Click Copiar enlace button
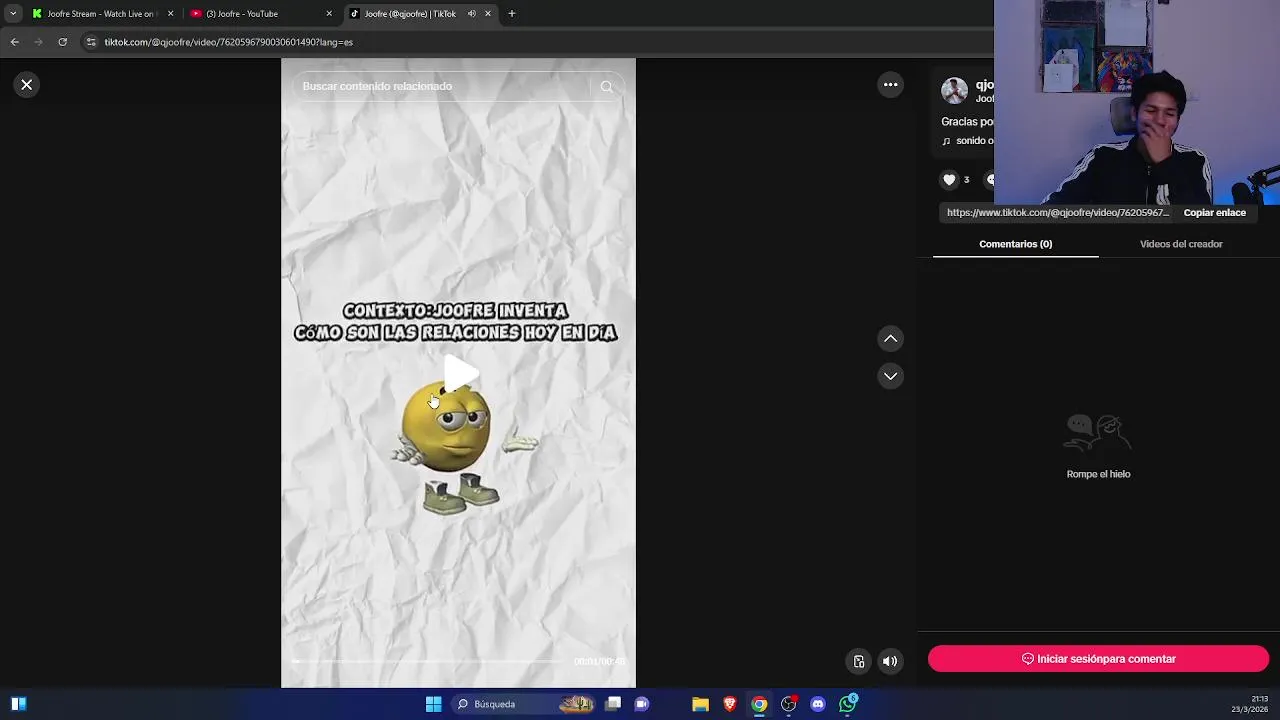The width and height of the screenshot is (1280, 720). click(1214, 213)
